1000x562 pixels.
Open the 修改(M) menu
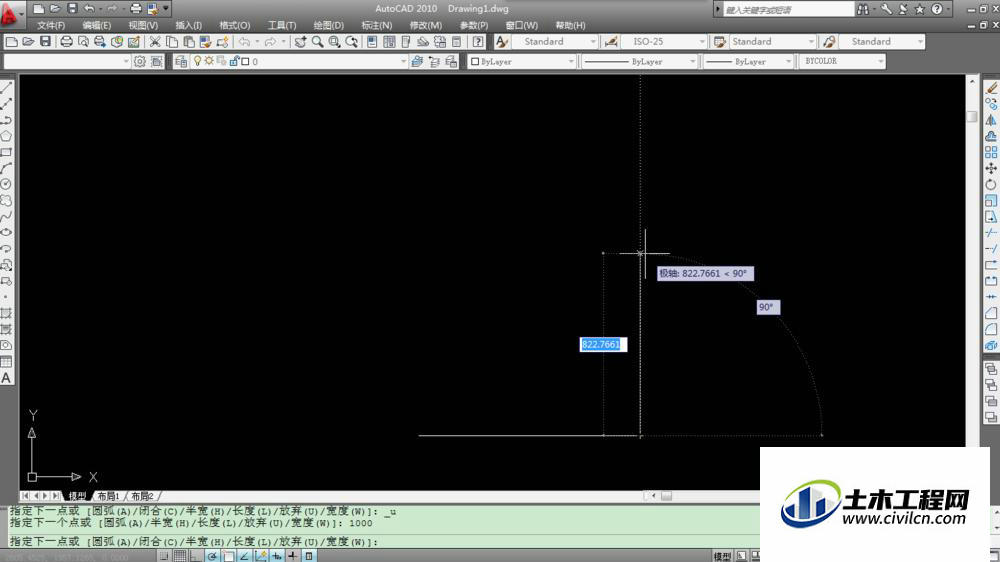[425, 26]
